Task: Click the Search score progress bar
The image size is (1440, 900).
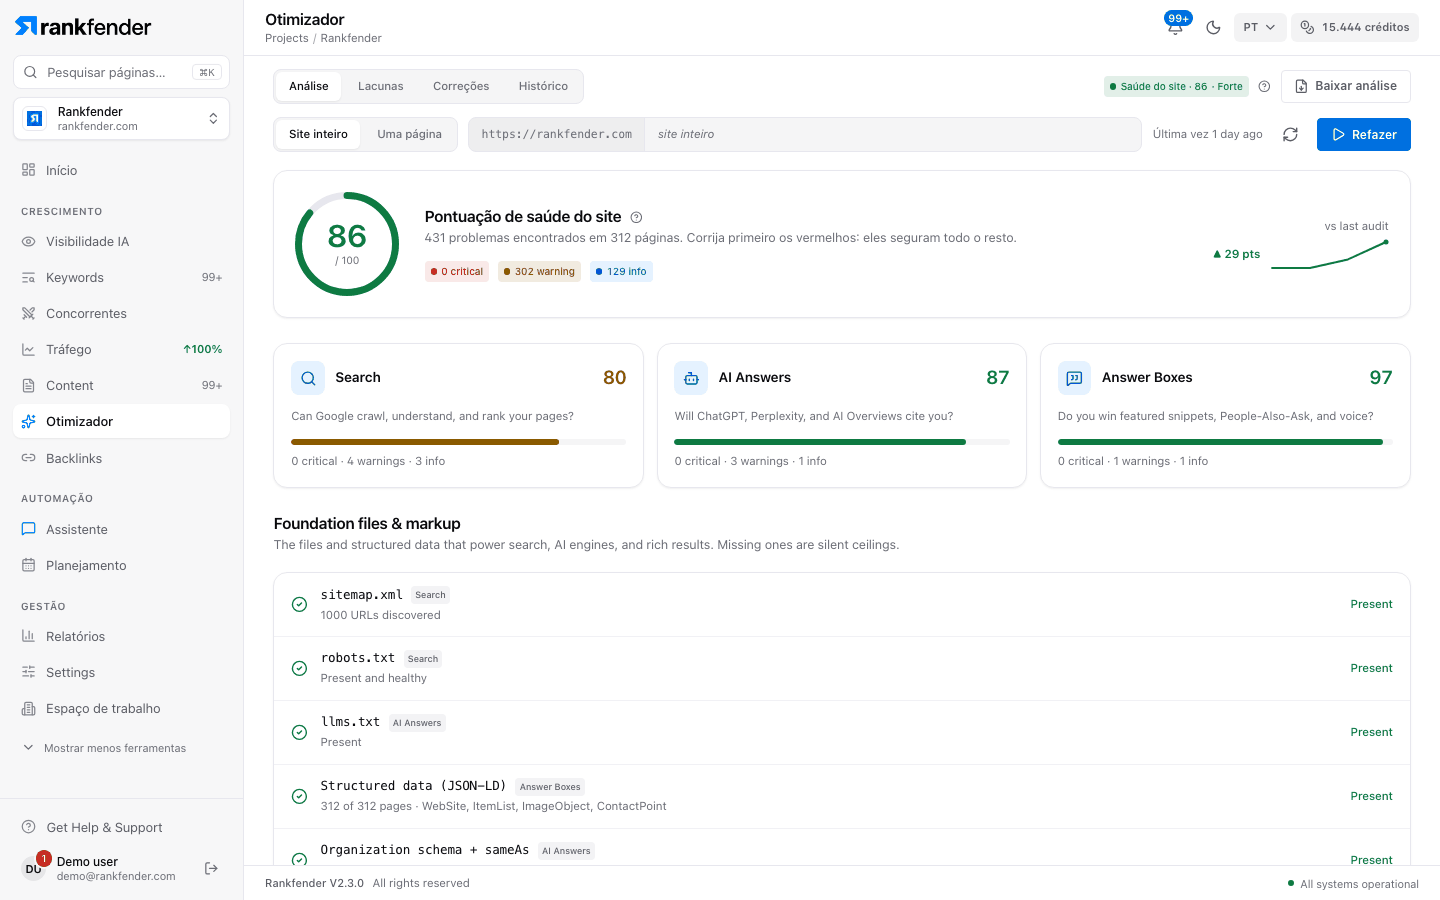Action: pyautogui.click(x=458, y=441)
